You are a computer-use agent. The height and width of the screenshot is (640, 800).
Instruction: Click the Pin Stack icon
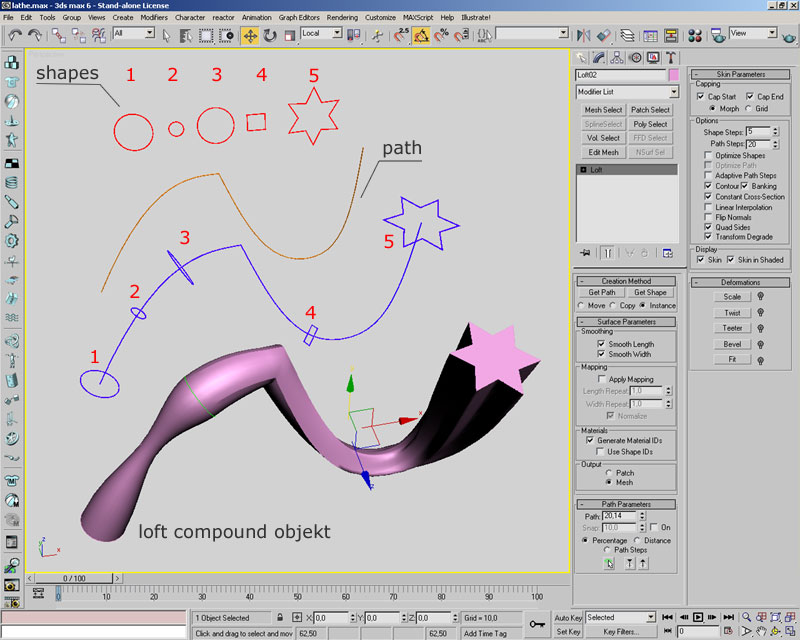[x=583, y=252]
